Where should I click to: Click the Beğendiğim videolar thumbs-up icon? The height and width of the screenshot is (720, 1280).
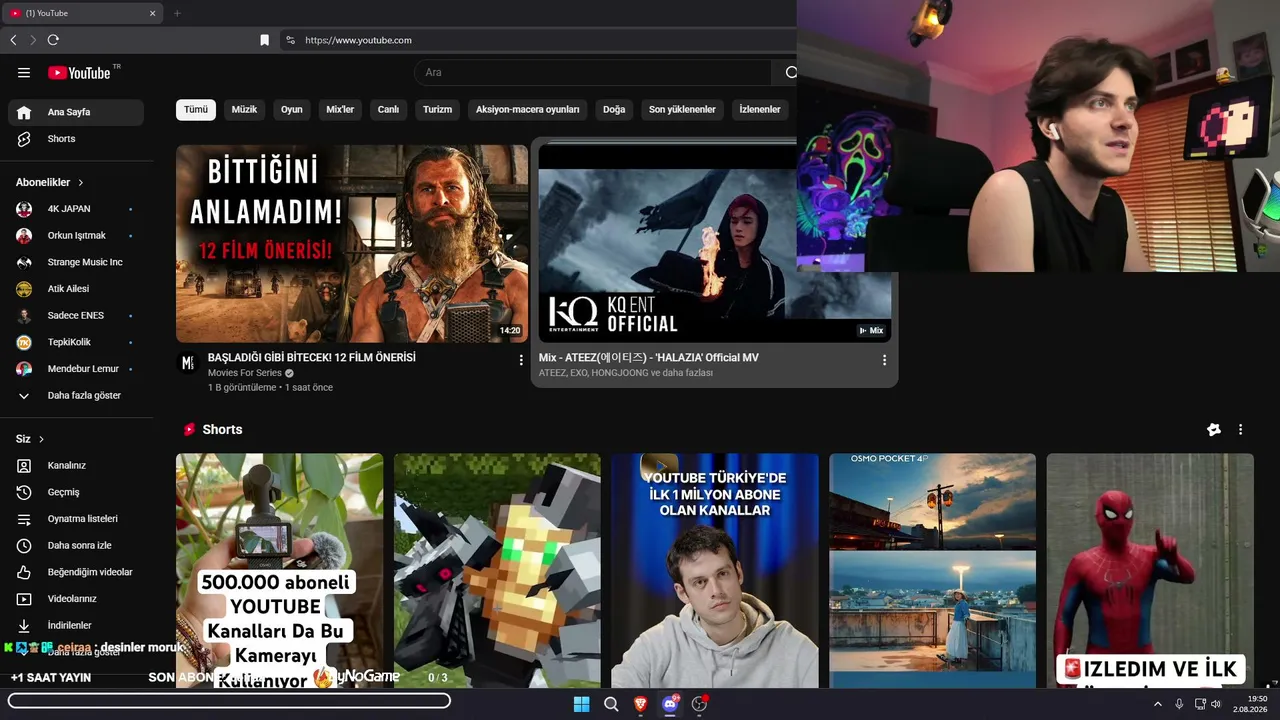point(24,572)
